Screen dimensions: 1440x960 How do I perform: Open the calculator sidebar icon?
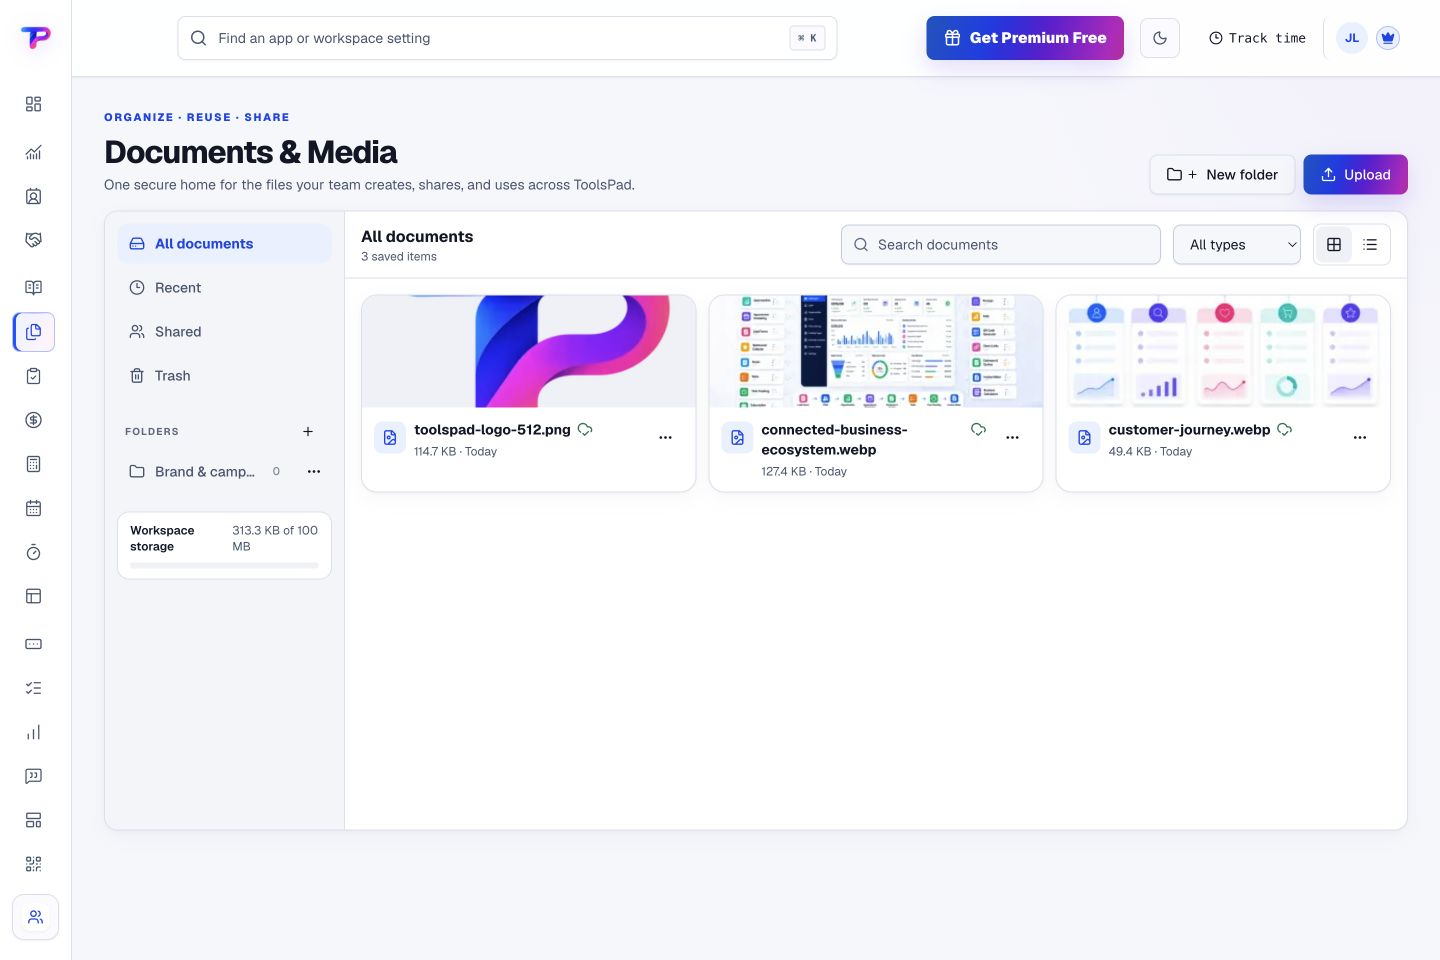(x=33, y=464)
